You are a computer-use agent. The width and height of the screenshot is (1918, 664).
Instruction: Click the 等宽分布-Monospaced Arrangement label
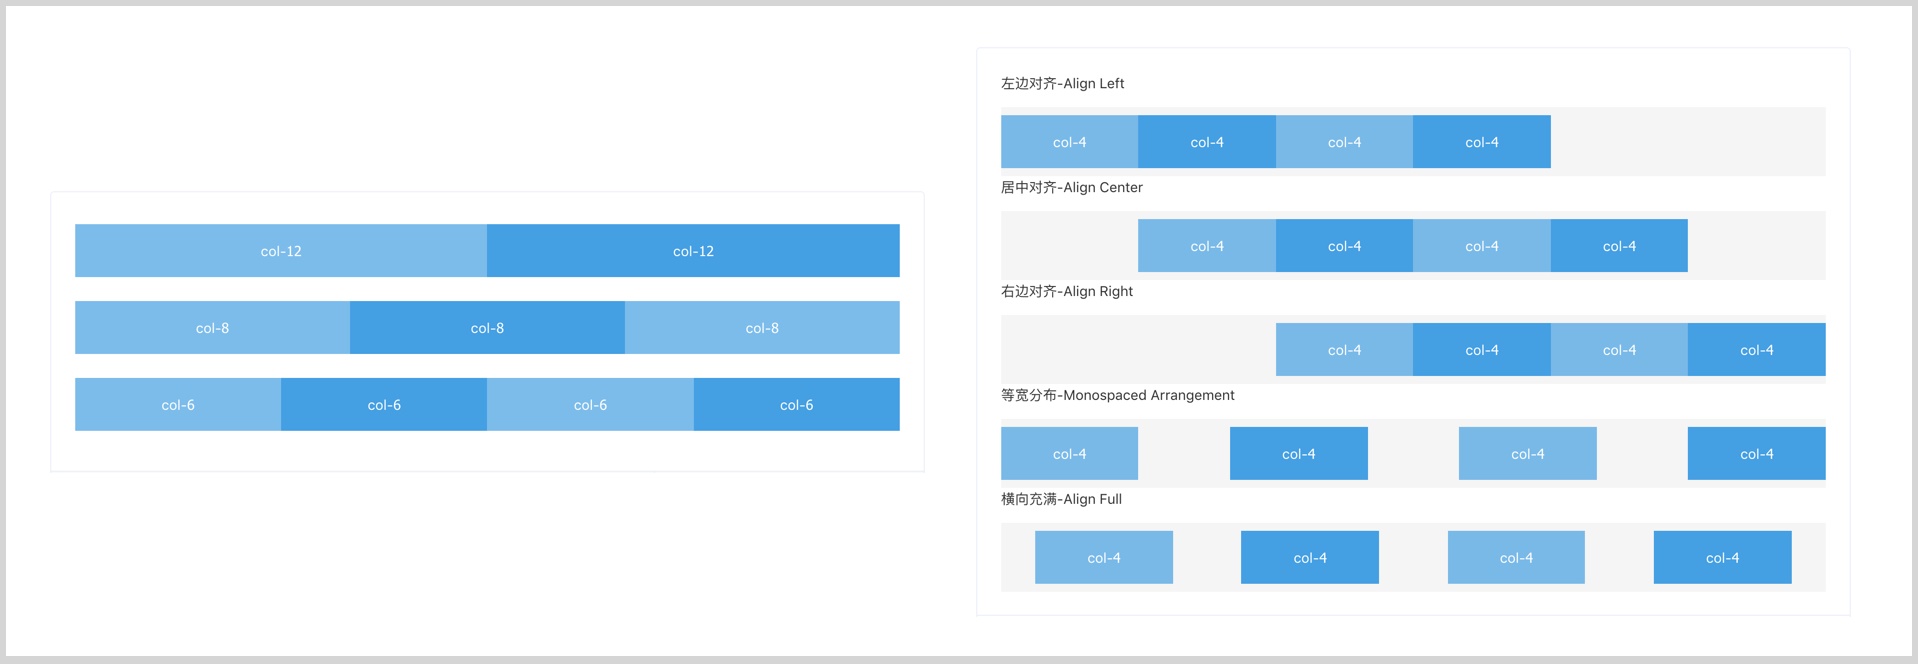(x=1117, y=395)
